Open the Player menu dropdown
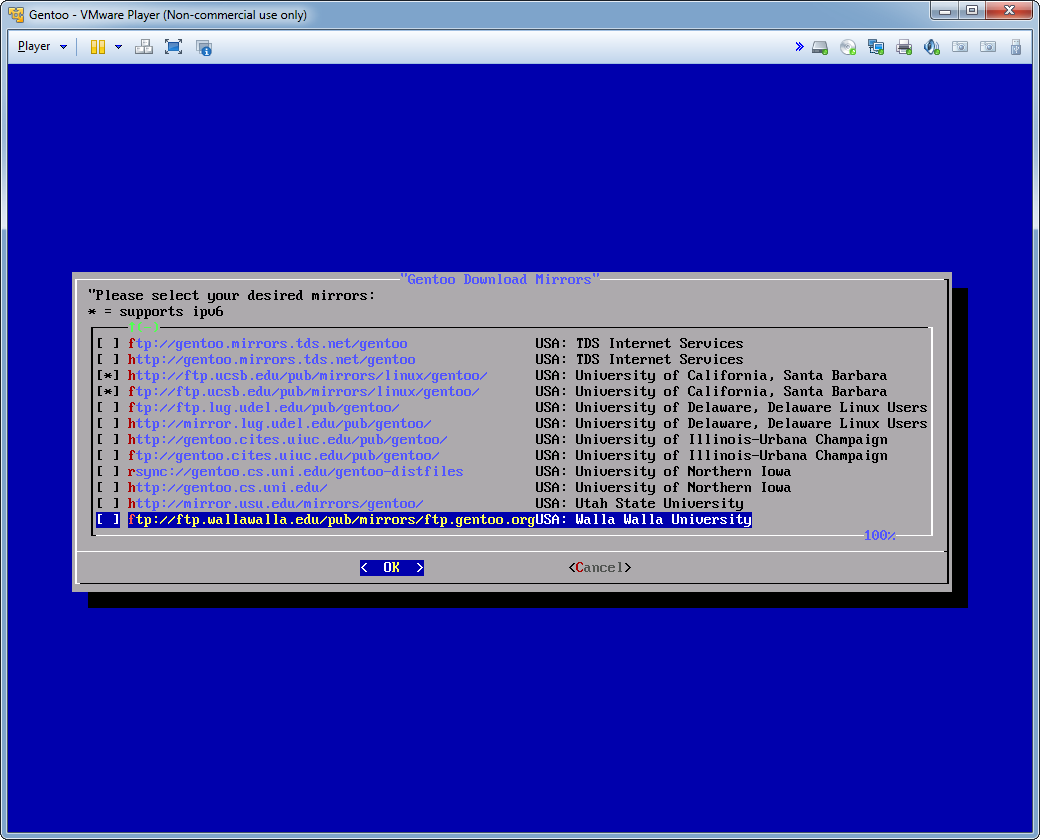 [42, 46]
